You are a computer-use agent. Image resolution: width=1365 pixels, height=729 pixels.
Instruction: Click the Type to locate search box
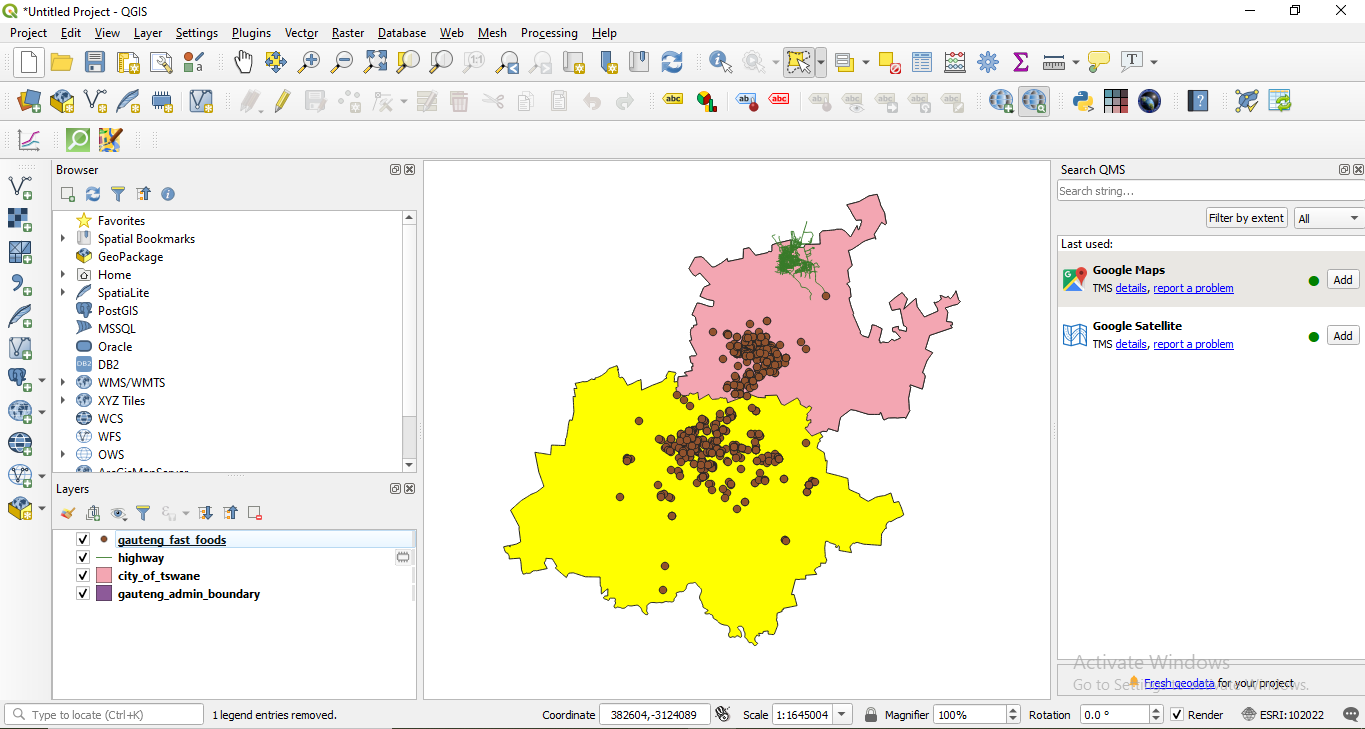tap(104, 715)
